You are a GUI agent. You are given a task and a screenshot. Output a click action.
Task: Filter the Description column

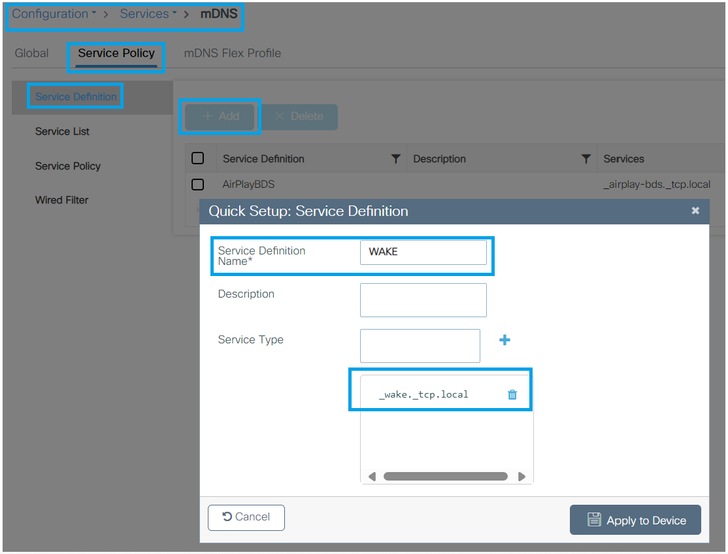pos(586,159)
